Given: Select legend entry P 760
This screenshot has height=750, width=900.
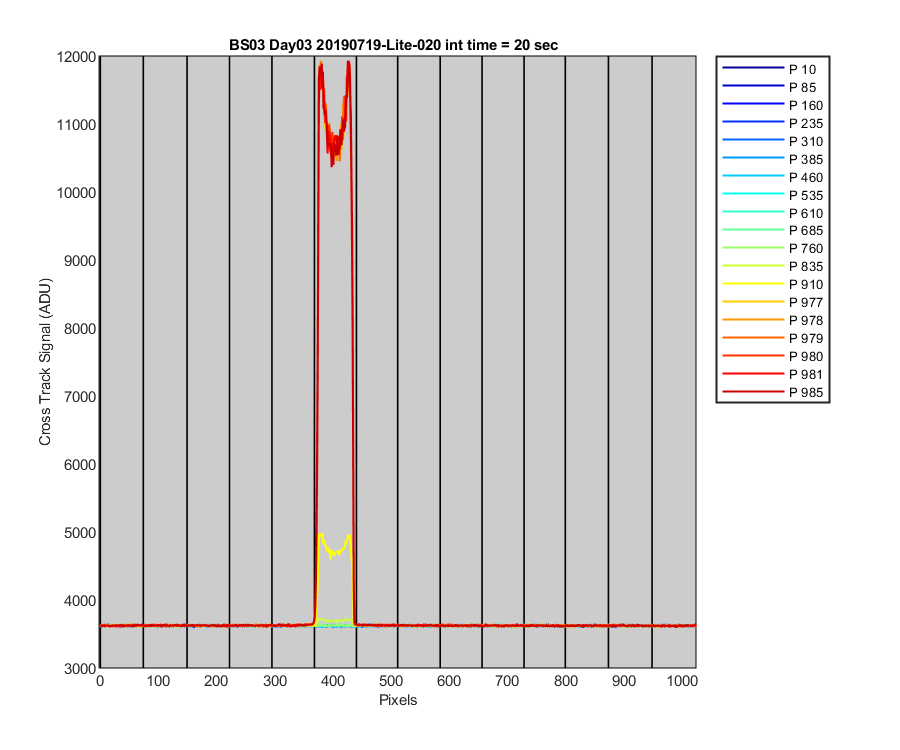Looking at the screenshot, I should click(773, 248).
